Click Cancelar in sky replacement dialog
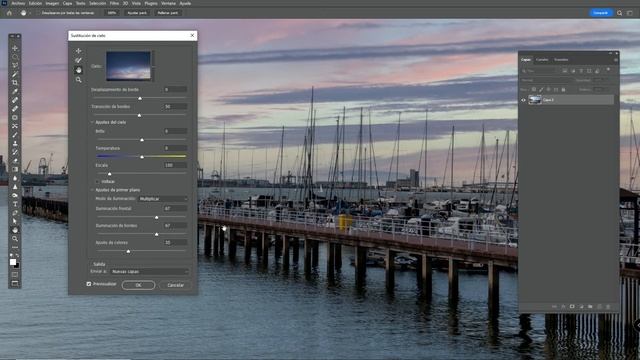The width and height of the screenshot is (640, 360). pyautogui.click(x=176, y=285)
